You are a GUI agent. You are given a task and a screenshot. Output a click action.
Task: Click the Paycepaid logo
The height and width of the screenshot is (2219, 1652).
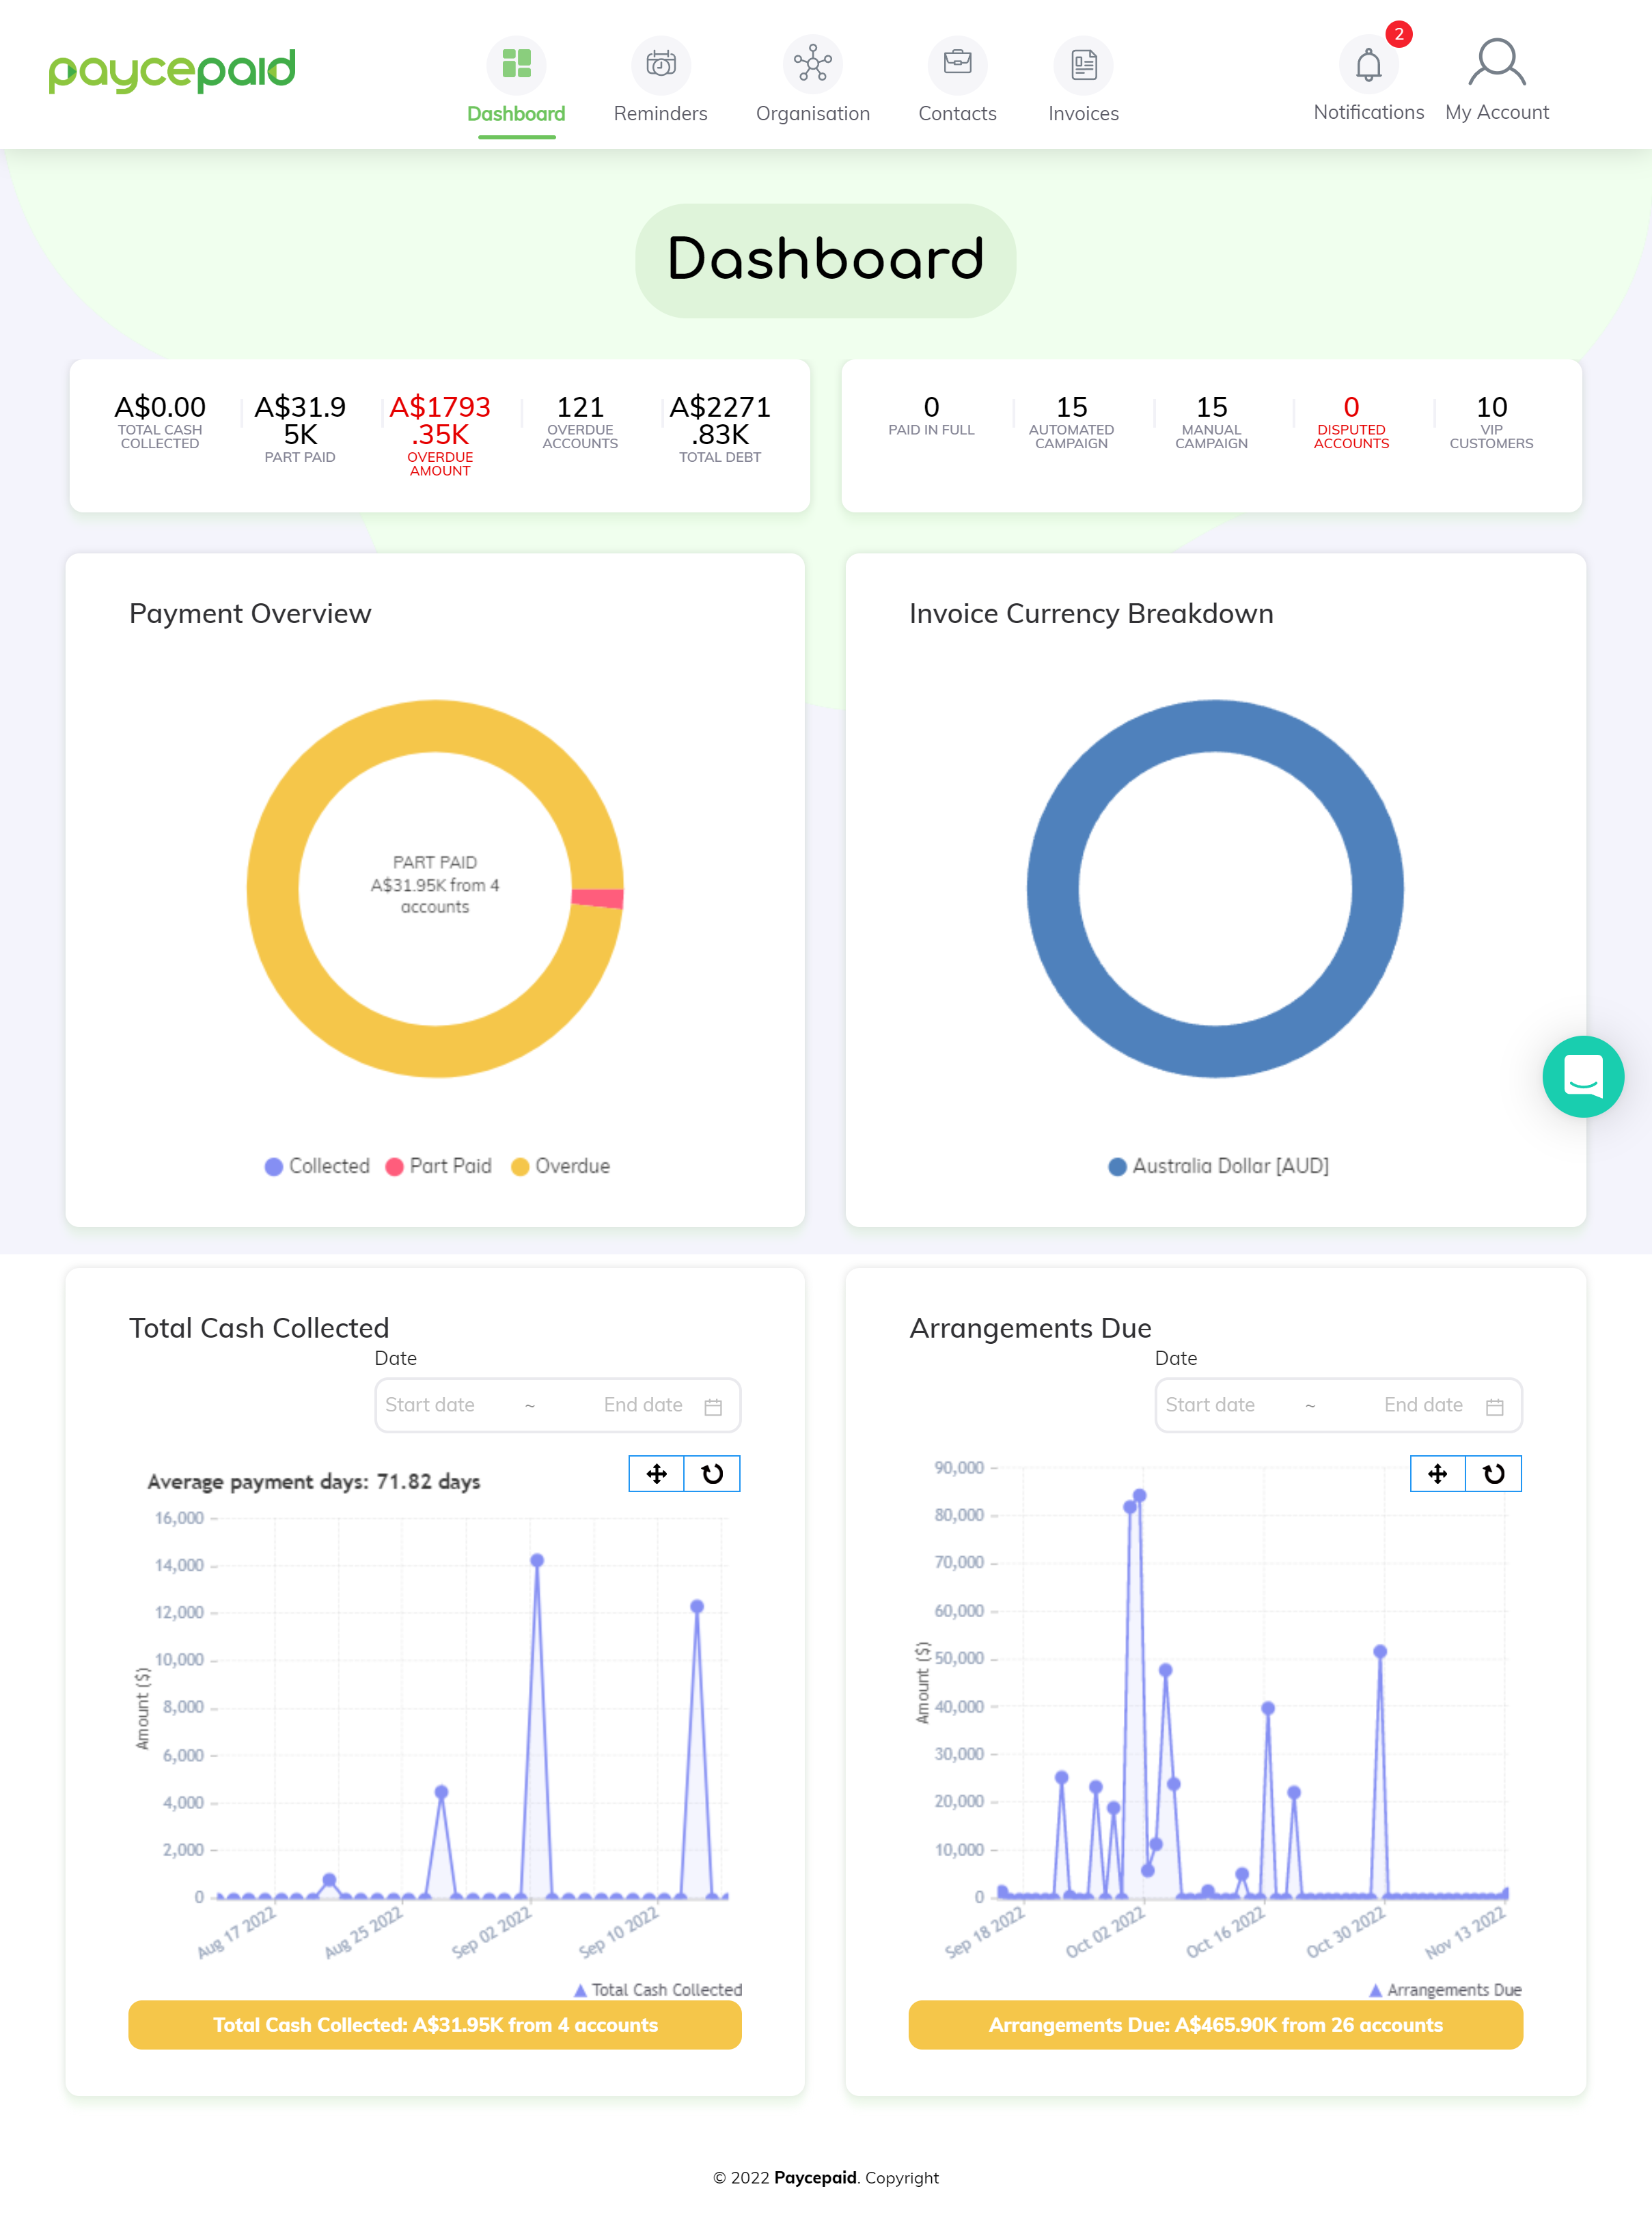(171, 68)
